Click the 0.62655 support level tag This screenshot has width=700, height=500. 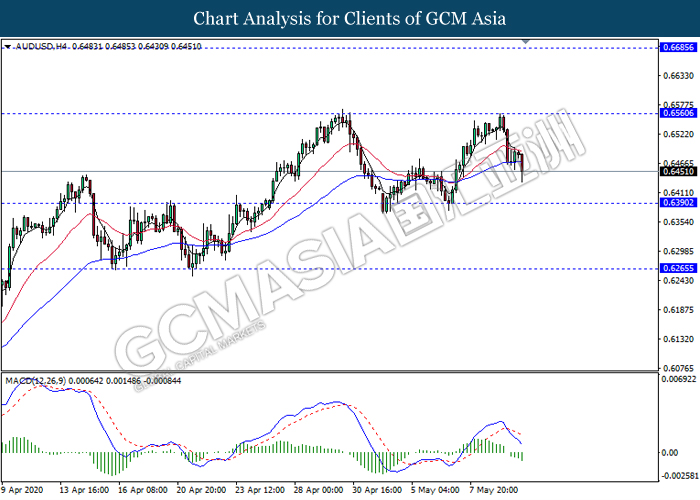(675, 269)
